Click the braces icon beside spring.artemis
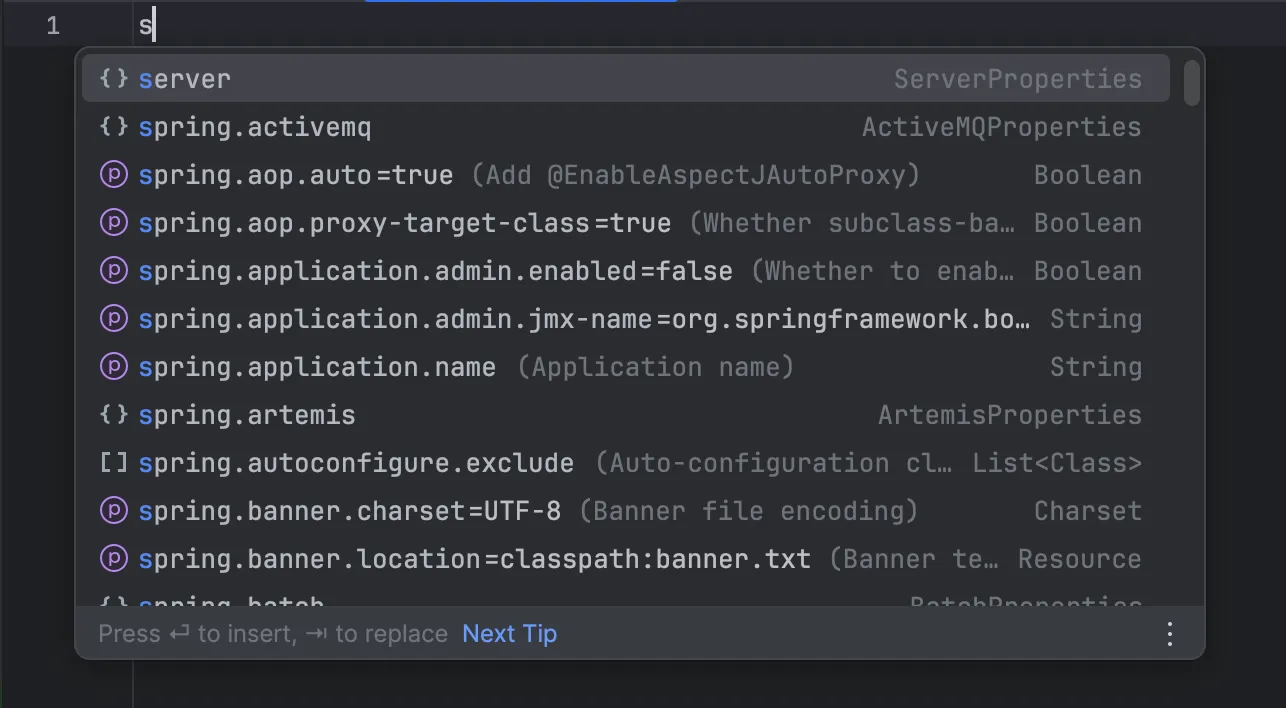Image resolution: width=1286 pixels, height=708 pixels. pos(114,414)
